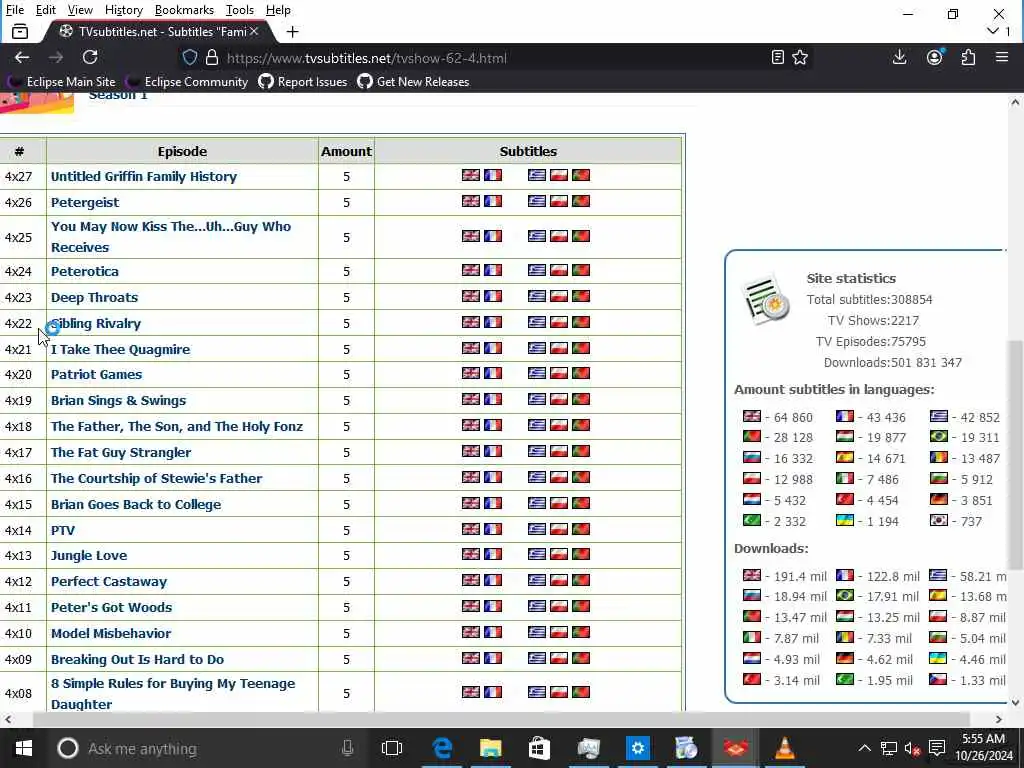Click English flag in the Patriot Games row
Image resolution: width=1024 pixels, height=768 pixels.
pyautogui.click(x=471, y=373)
